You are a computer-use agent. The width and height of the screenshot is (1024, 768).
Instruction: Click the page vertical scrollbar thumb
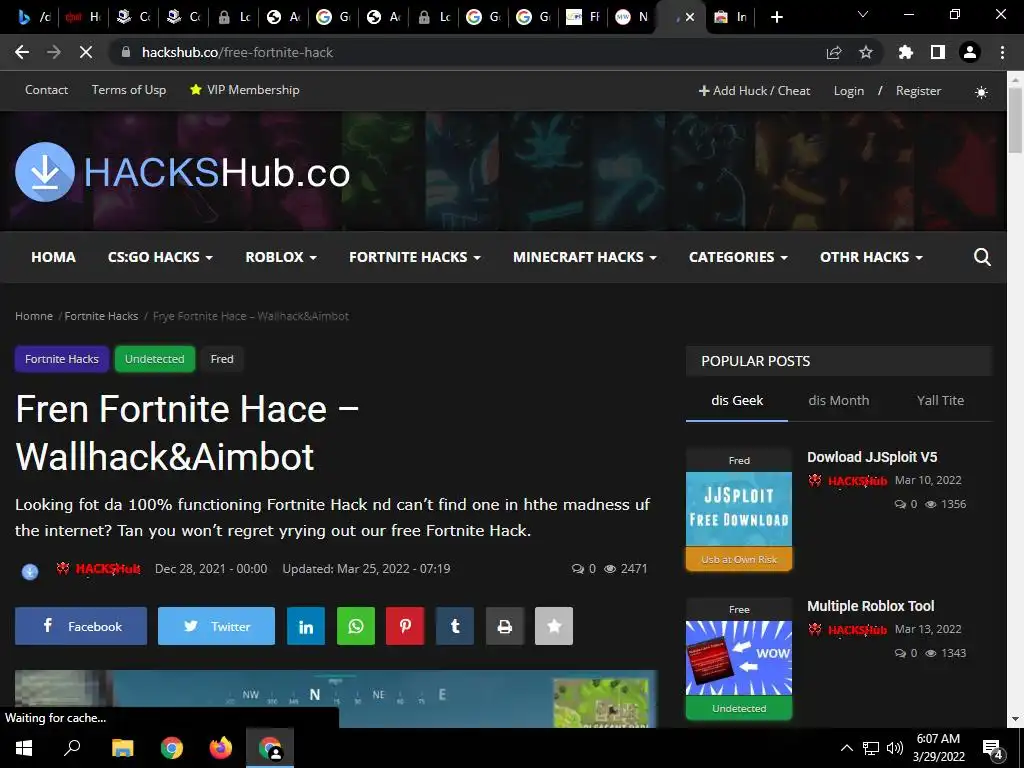pos(1015,120)
